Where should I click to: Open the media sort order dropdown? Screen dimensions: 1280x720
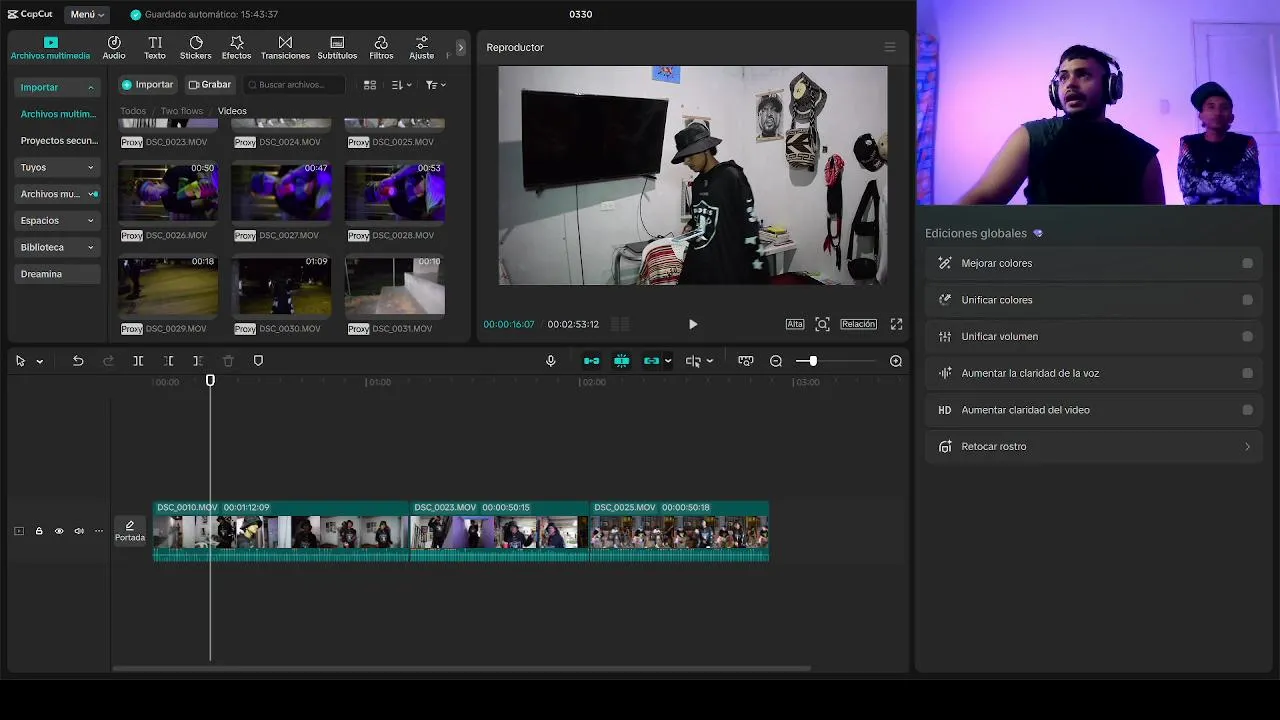pos(401,85)
